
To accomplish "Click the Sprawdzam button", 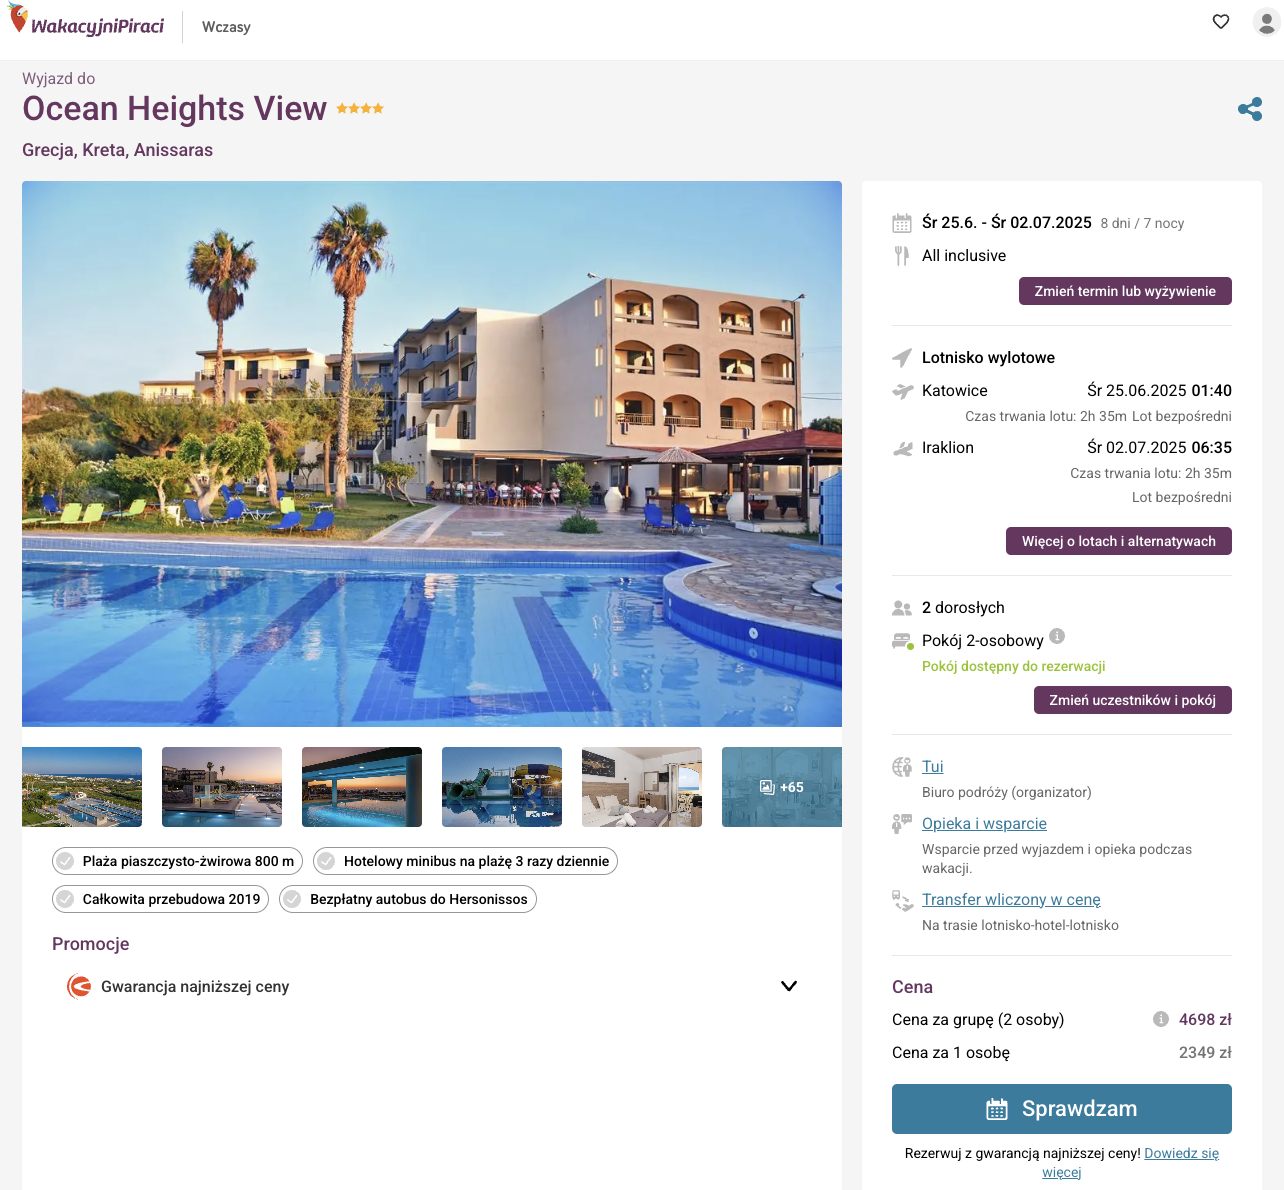I will click(x=1061, y=1109).
